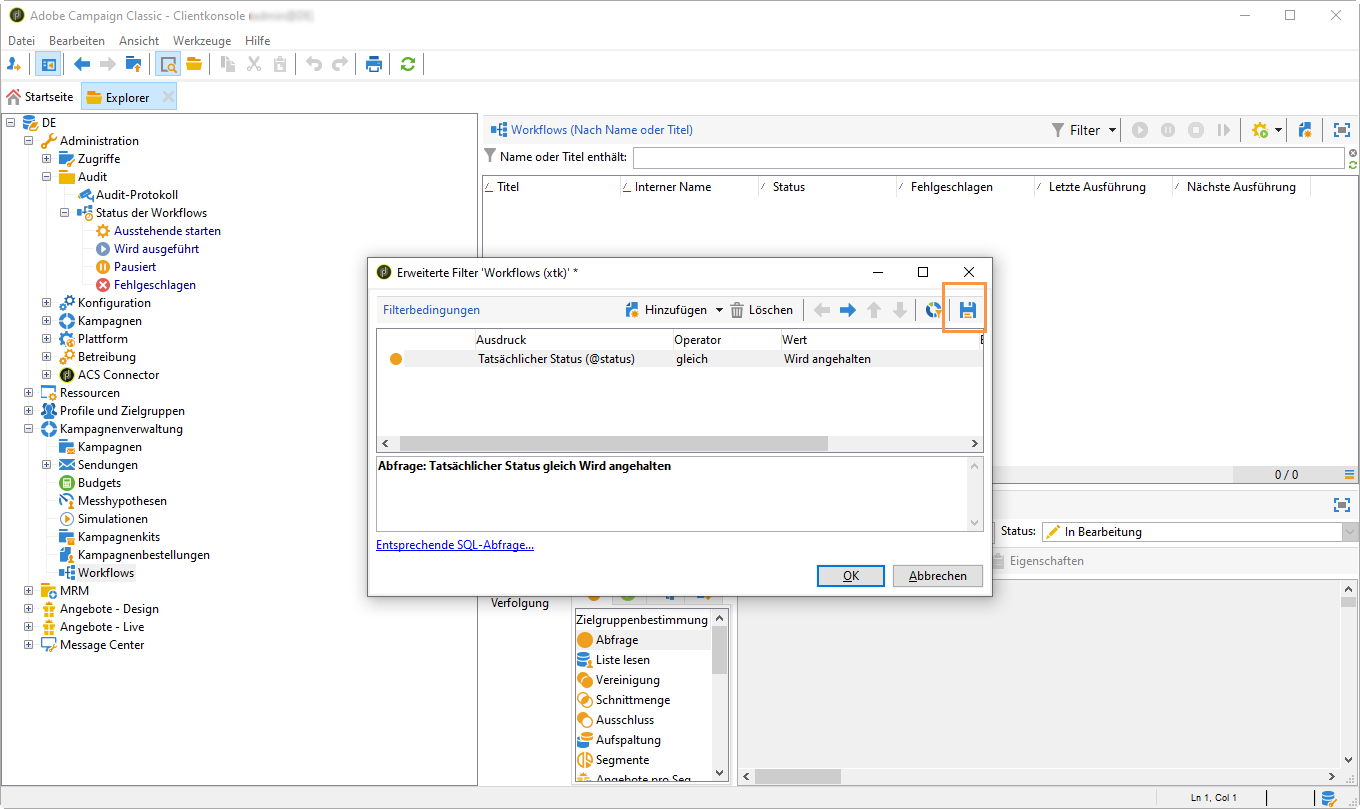Click the green refresh icon in main toolbar
The width and height of the screenshot is (1360, 809).
pyautogui.click(x=408, y=64)
